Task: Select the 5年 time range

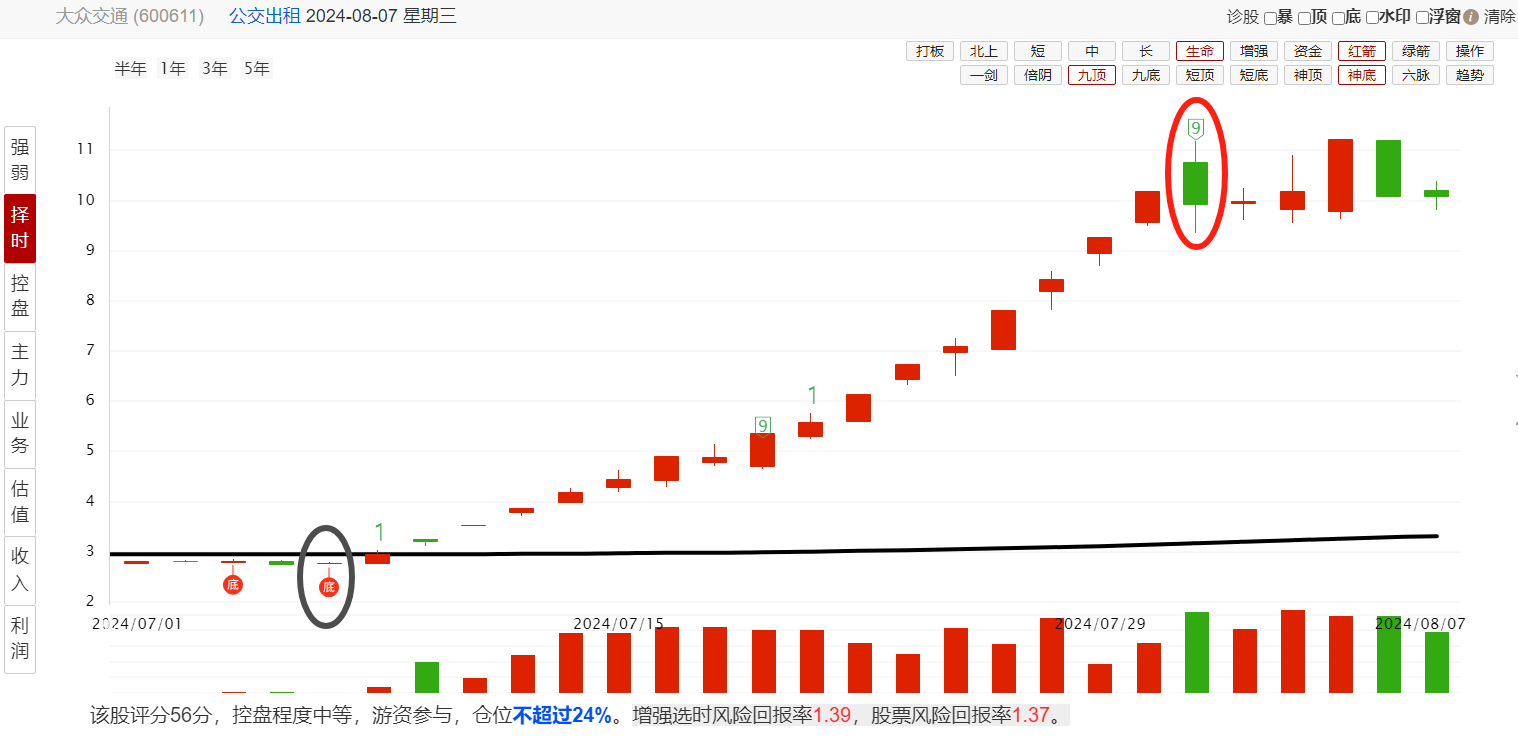Action: pos(257,68)
